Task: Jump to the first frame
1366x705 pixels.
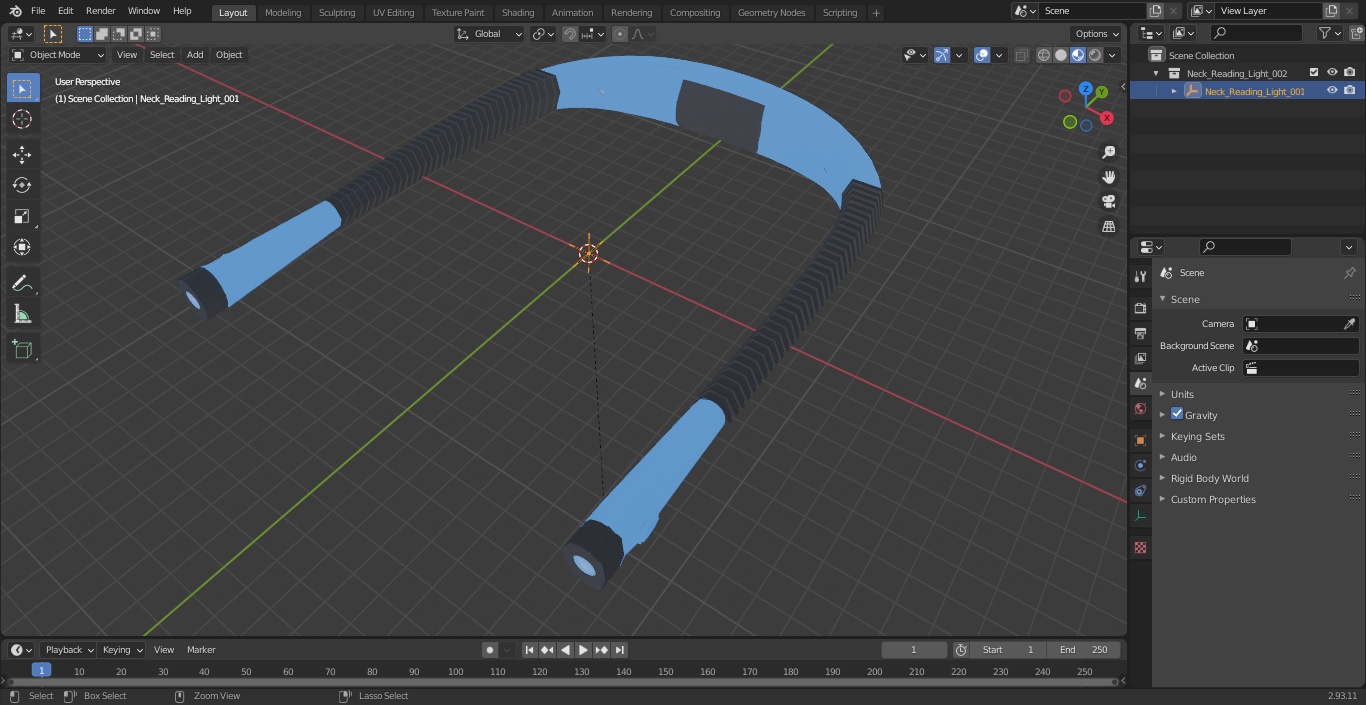Action: coord(530,650)
